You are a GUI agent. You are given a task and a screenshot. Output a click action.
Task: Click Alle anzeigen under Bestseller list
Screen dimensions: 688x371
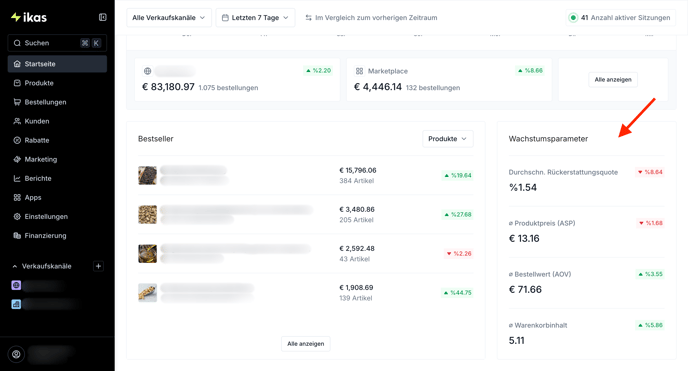click(306, 344)
